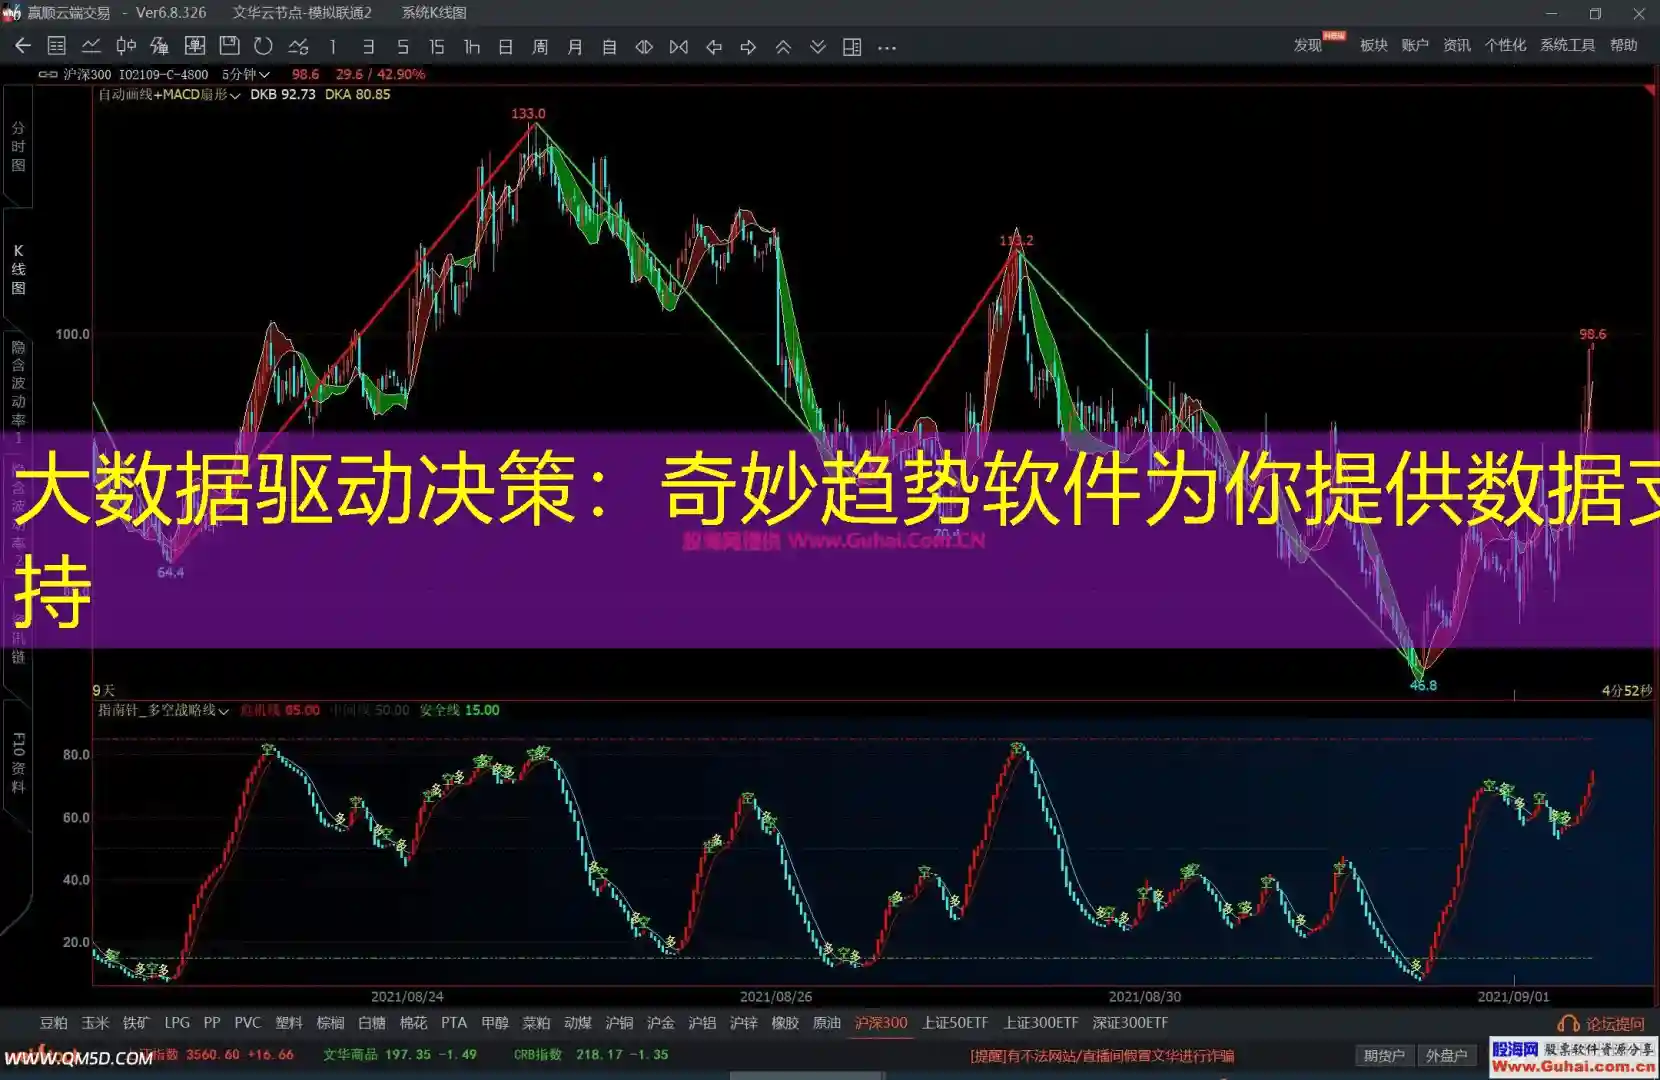1660x1080 pixels.
Task: Select the PVC contract tab
Action: pyautogui.click(x=247, y=1023)
